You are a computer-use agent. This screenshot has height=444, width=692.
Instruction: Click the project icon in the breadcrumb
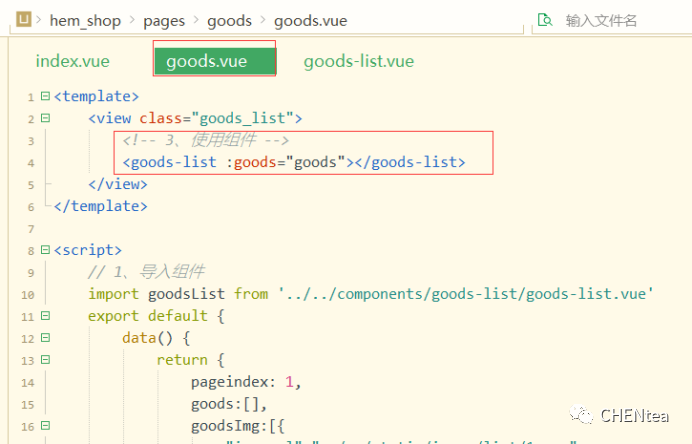23,20
